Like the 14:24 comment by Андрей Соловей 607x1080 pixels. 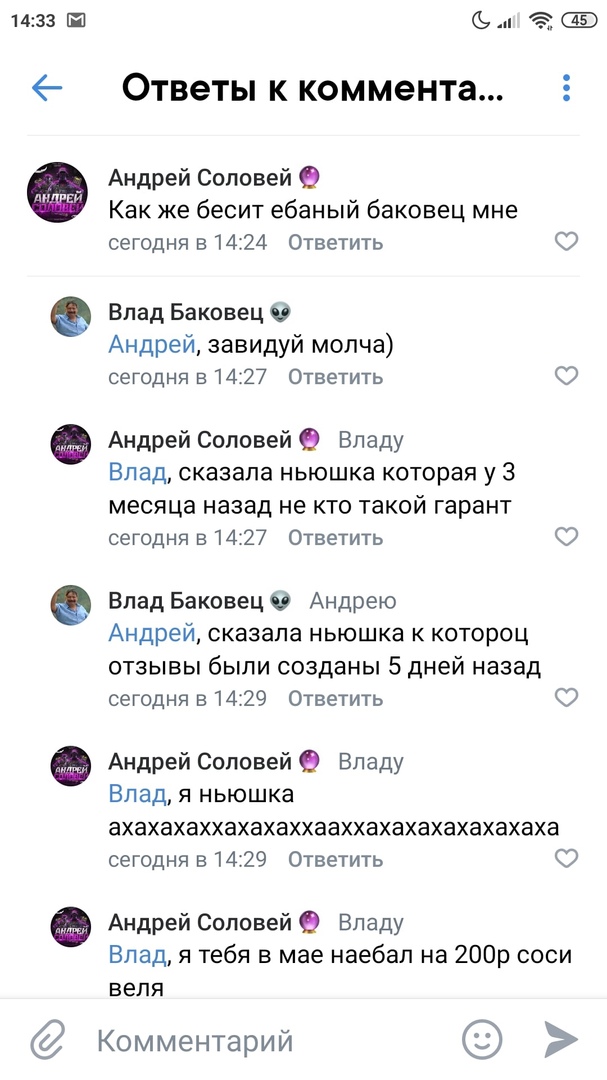[x=566, y=241]
